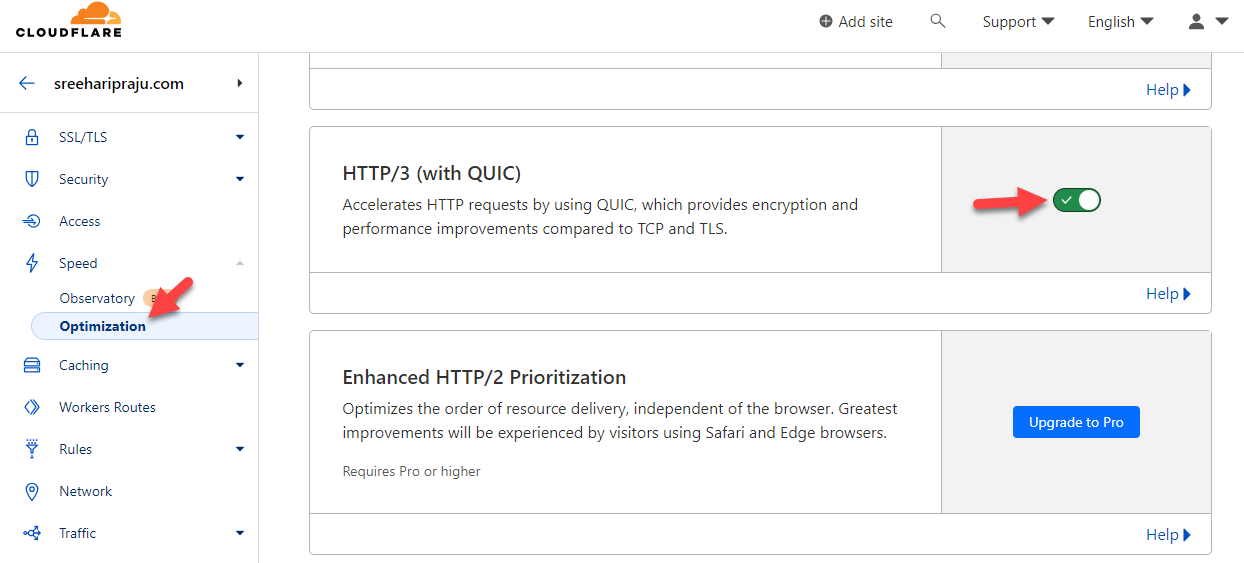1244x563 pixels.
Task: Click the back arrow beside site name
Action: 27,84
